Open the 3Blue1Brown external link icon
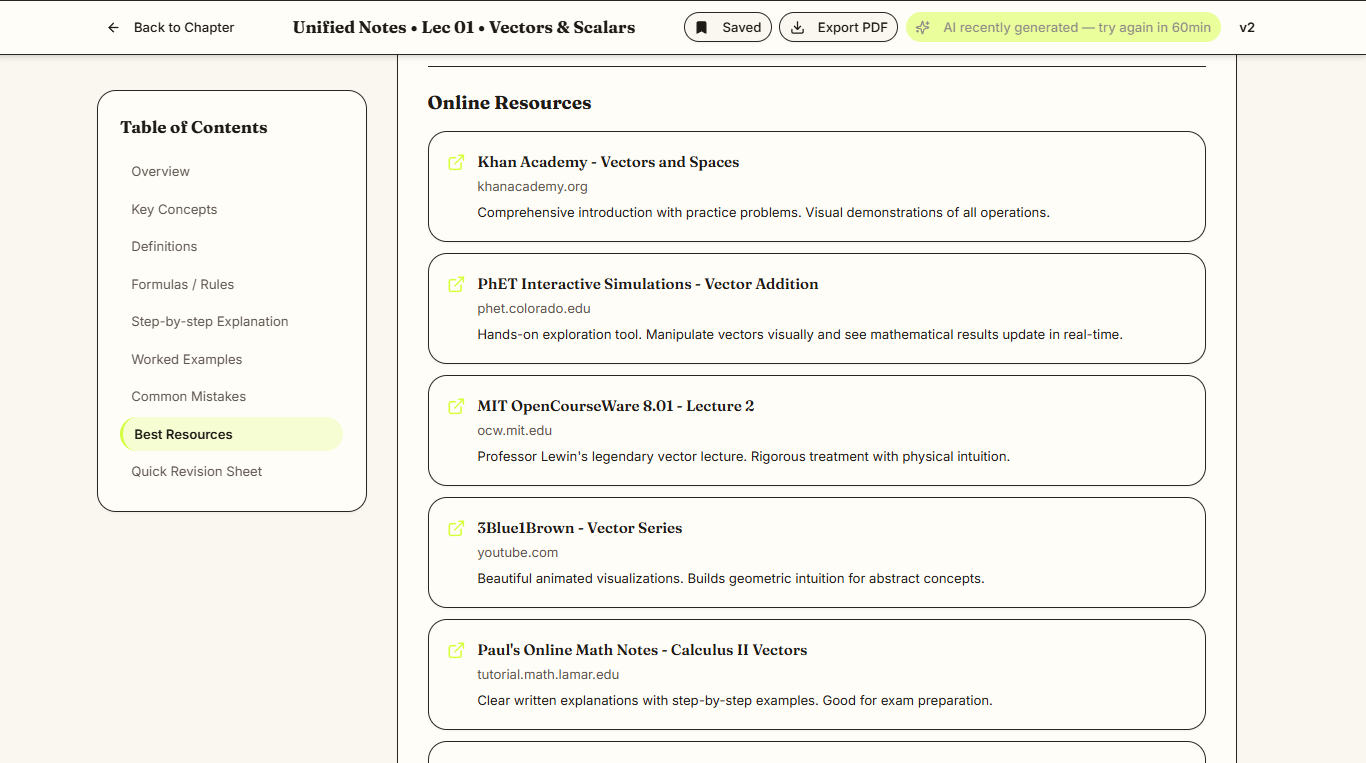Viewport: 1366px width, 763px height. pyautogui.click(x=456, y=528)
